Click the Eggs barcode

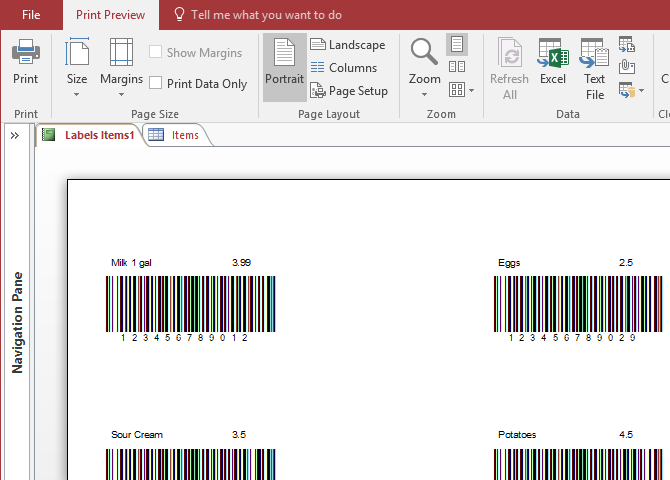(x=578, y=303)
